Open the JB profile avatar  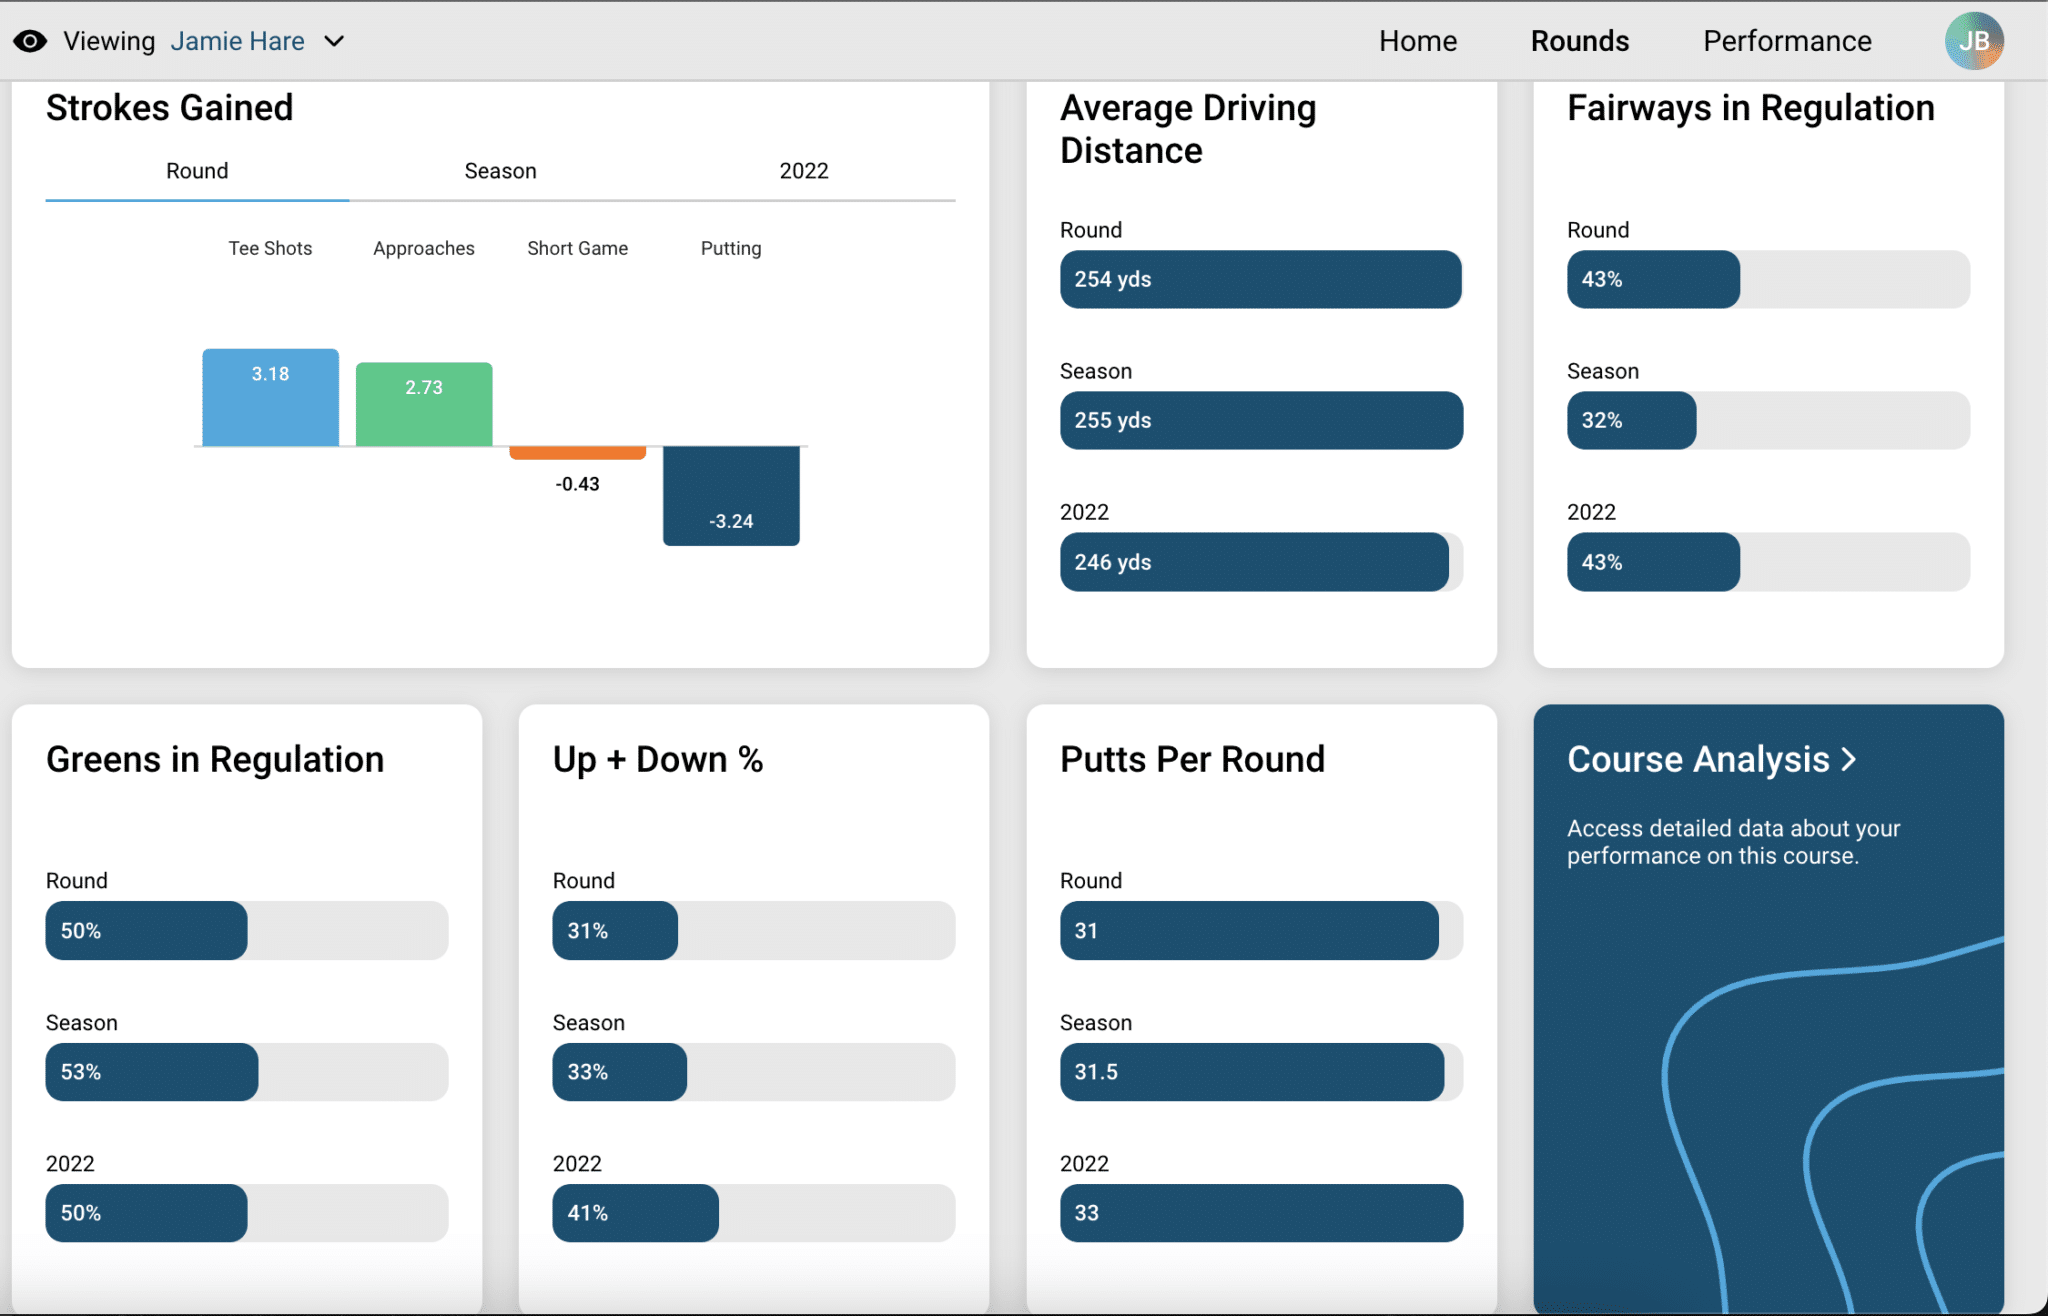point(1973,41)
